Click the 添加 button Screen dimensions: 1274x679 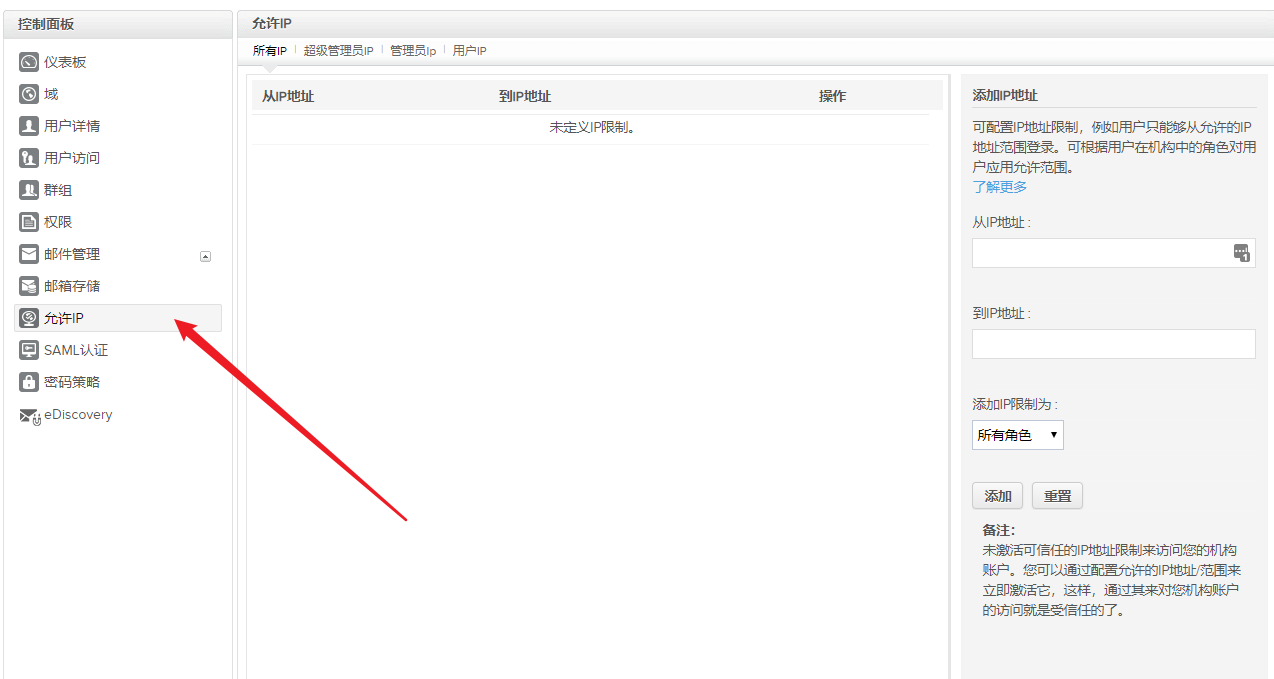(x=998, y=496)
